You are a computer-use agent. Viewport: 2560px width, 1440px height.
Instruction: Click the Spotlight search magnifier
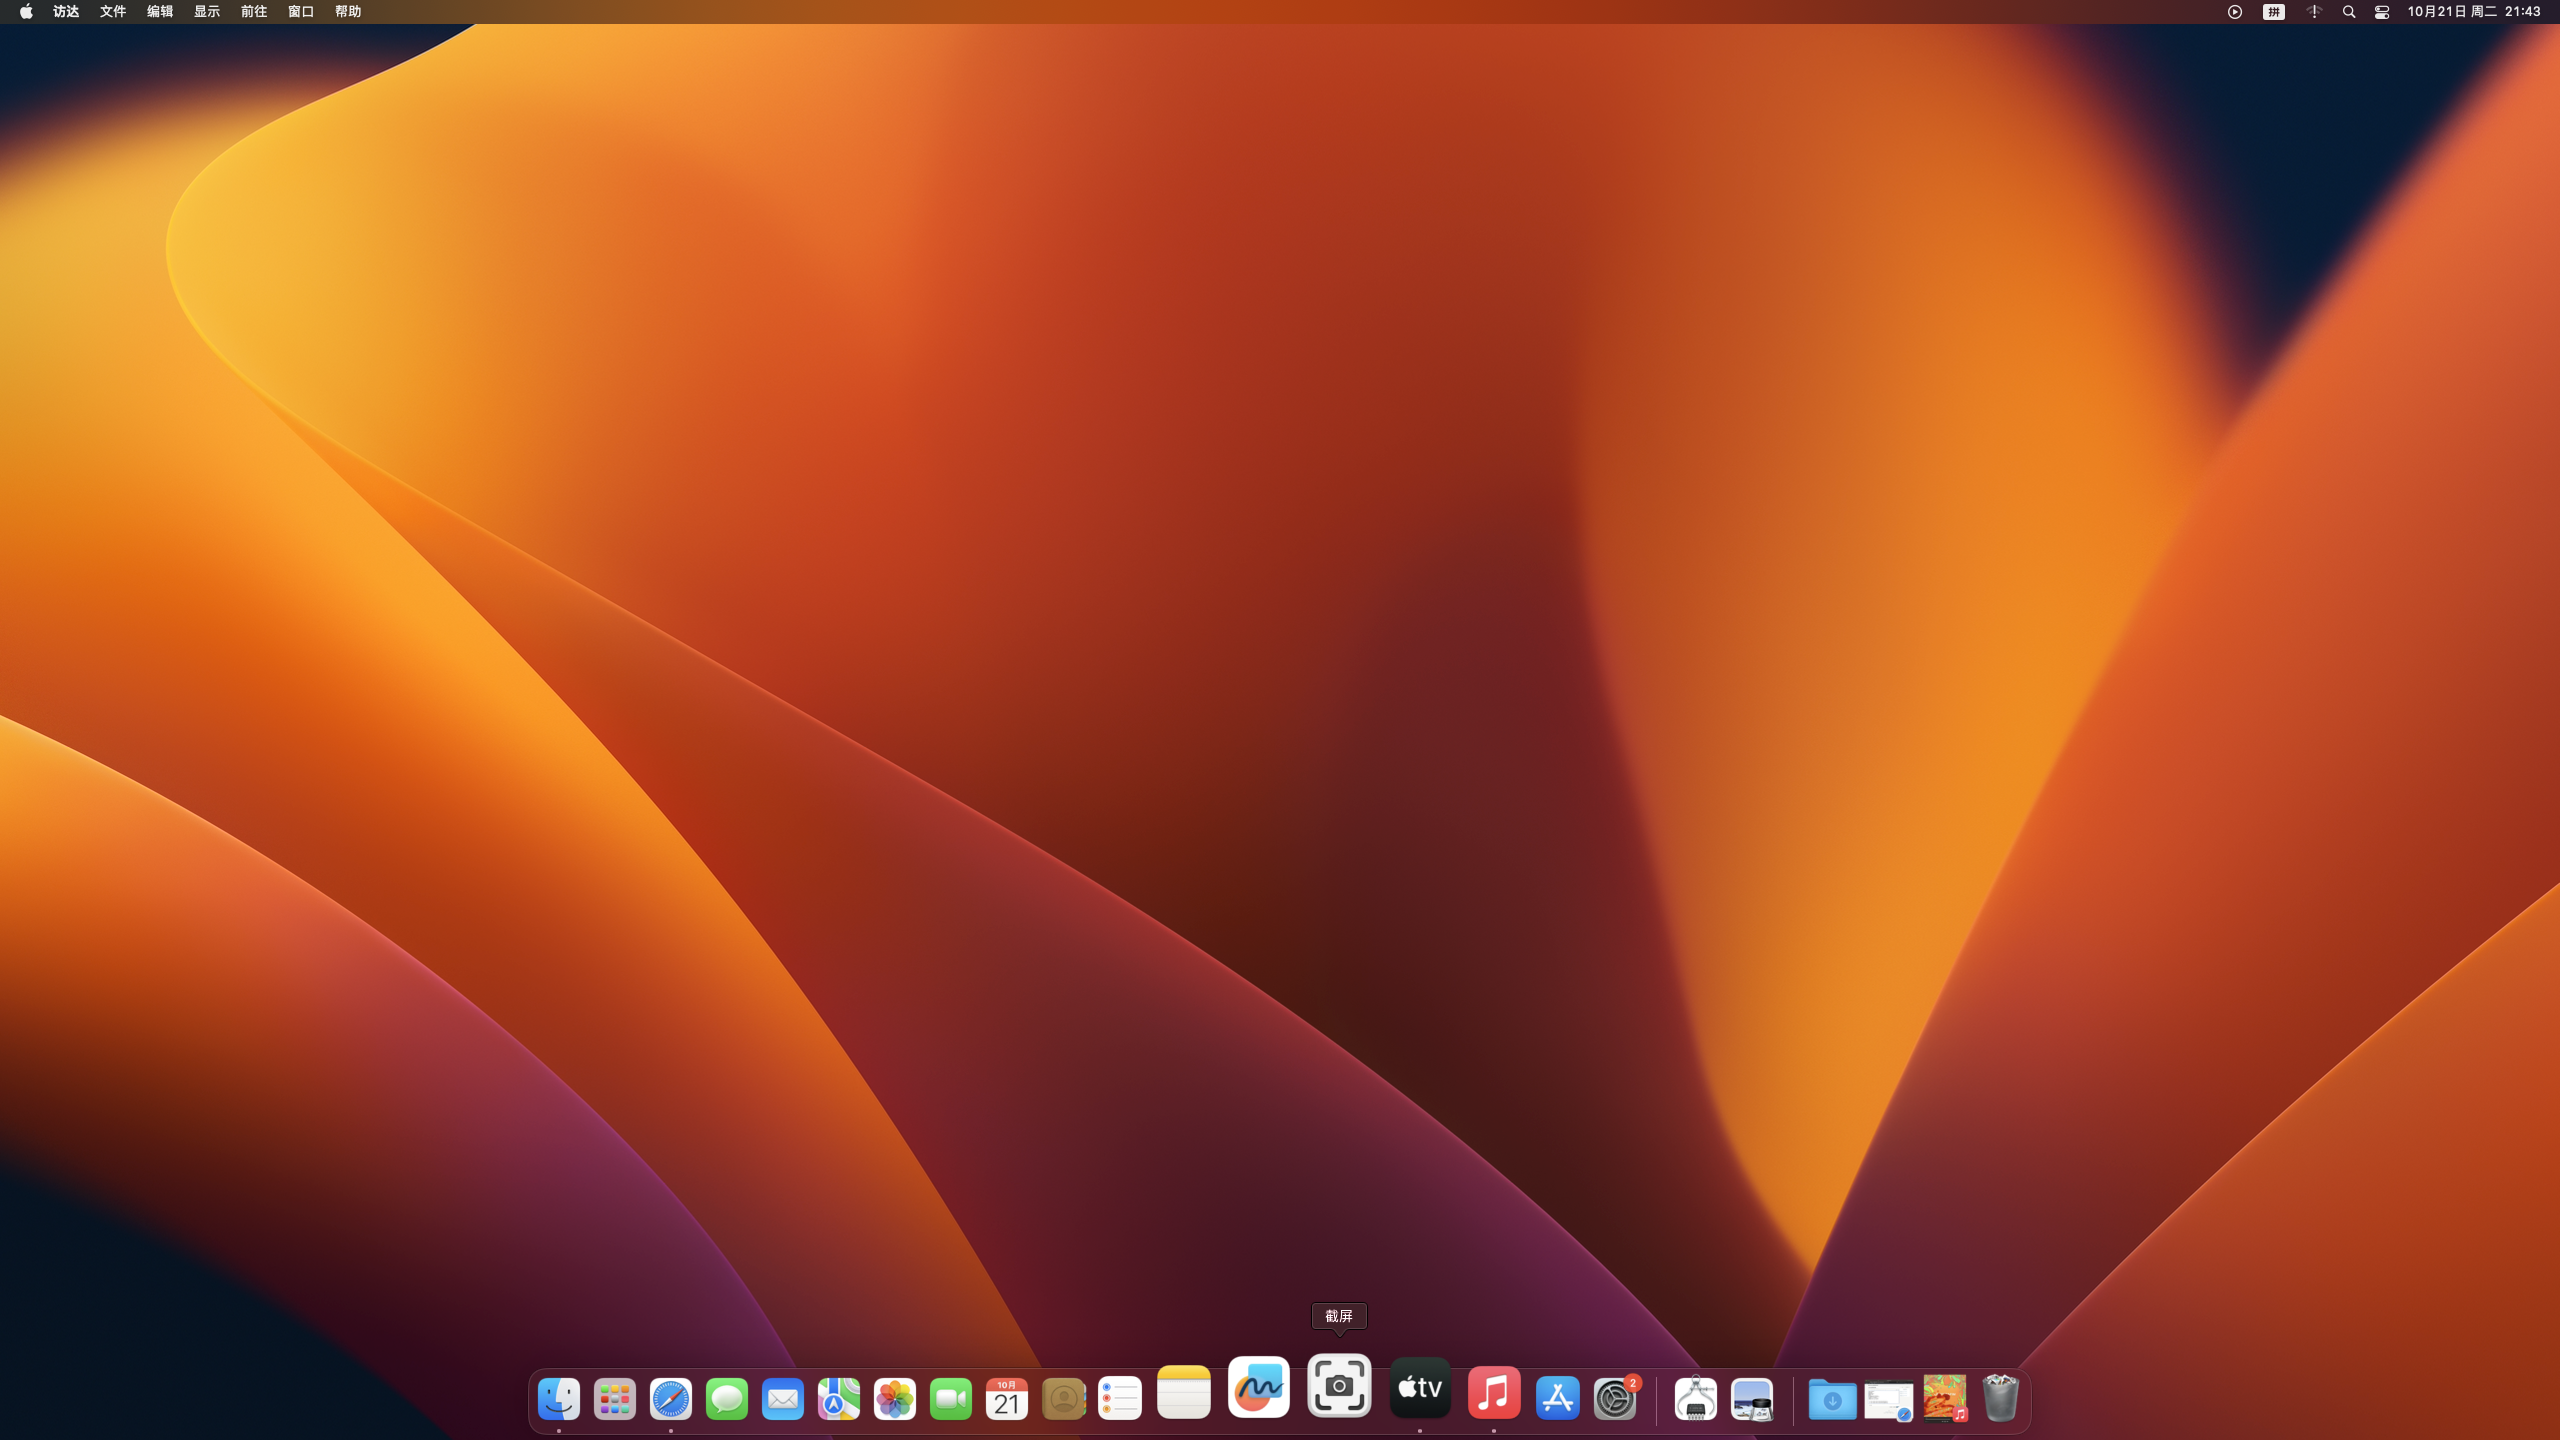coord(2349,12)
